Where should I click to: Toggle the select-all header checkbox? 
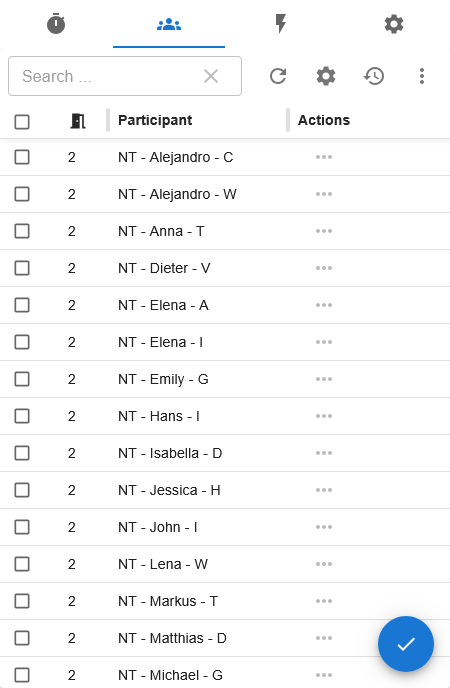tap(22, 122)
